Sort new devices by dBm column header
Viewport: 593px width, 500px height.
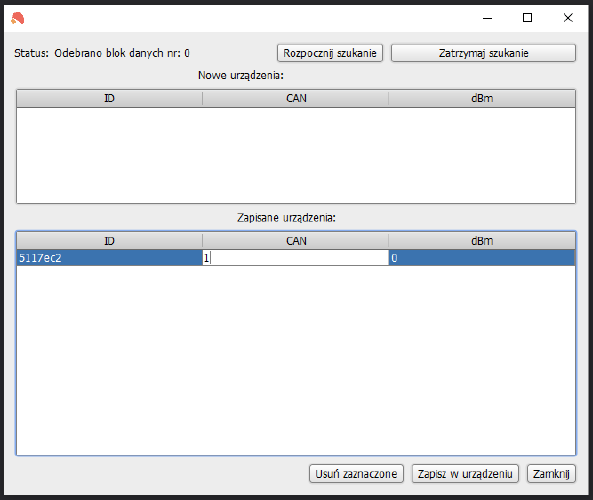click(482, 98)
